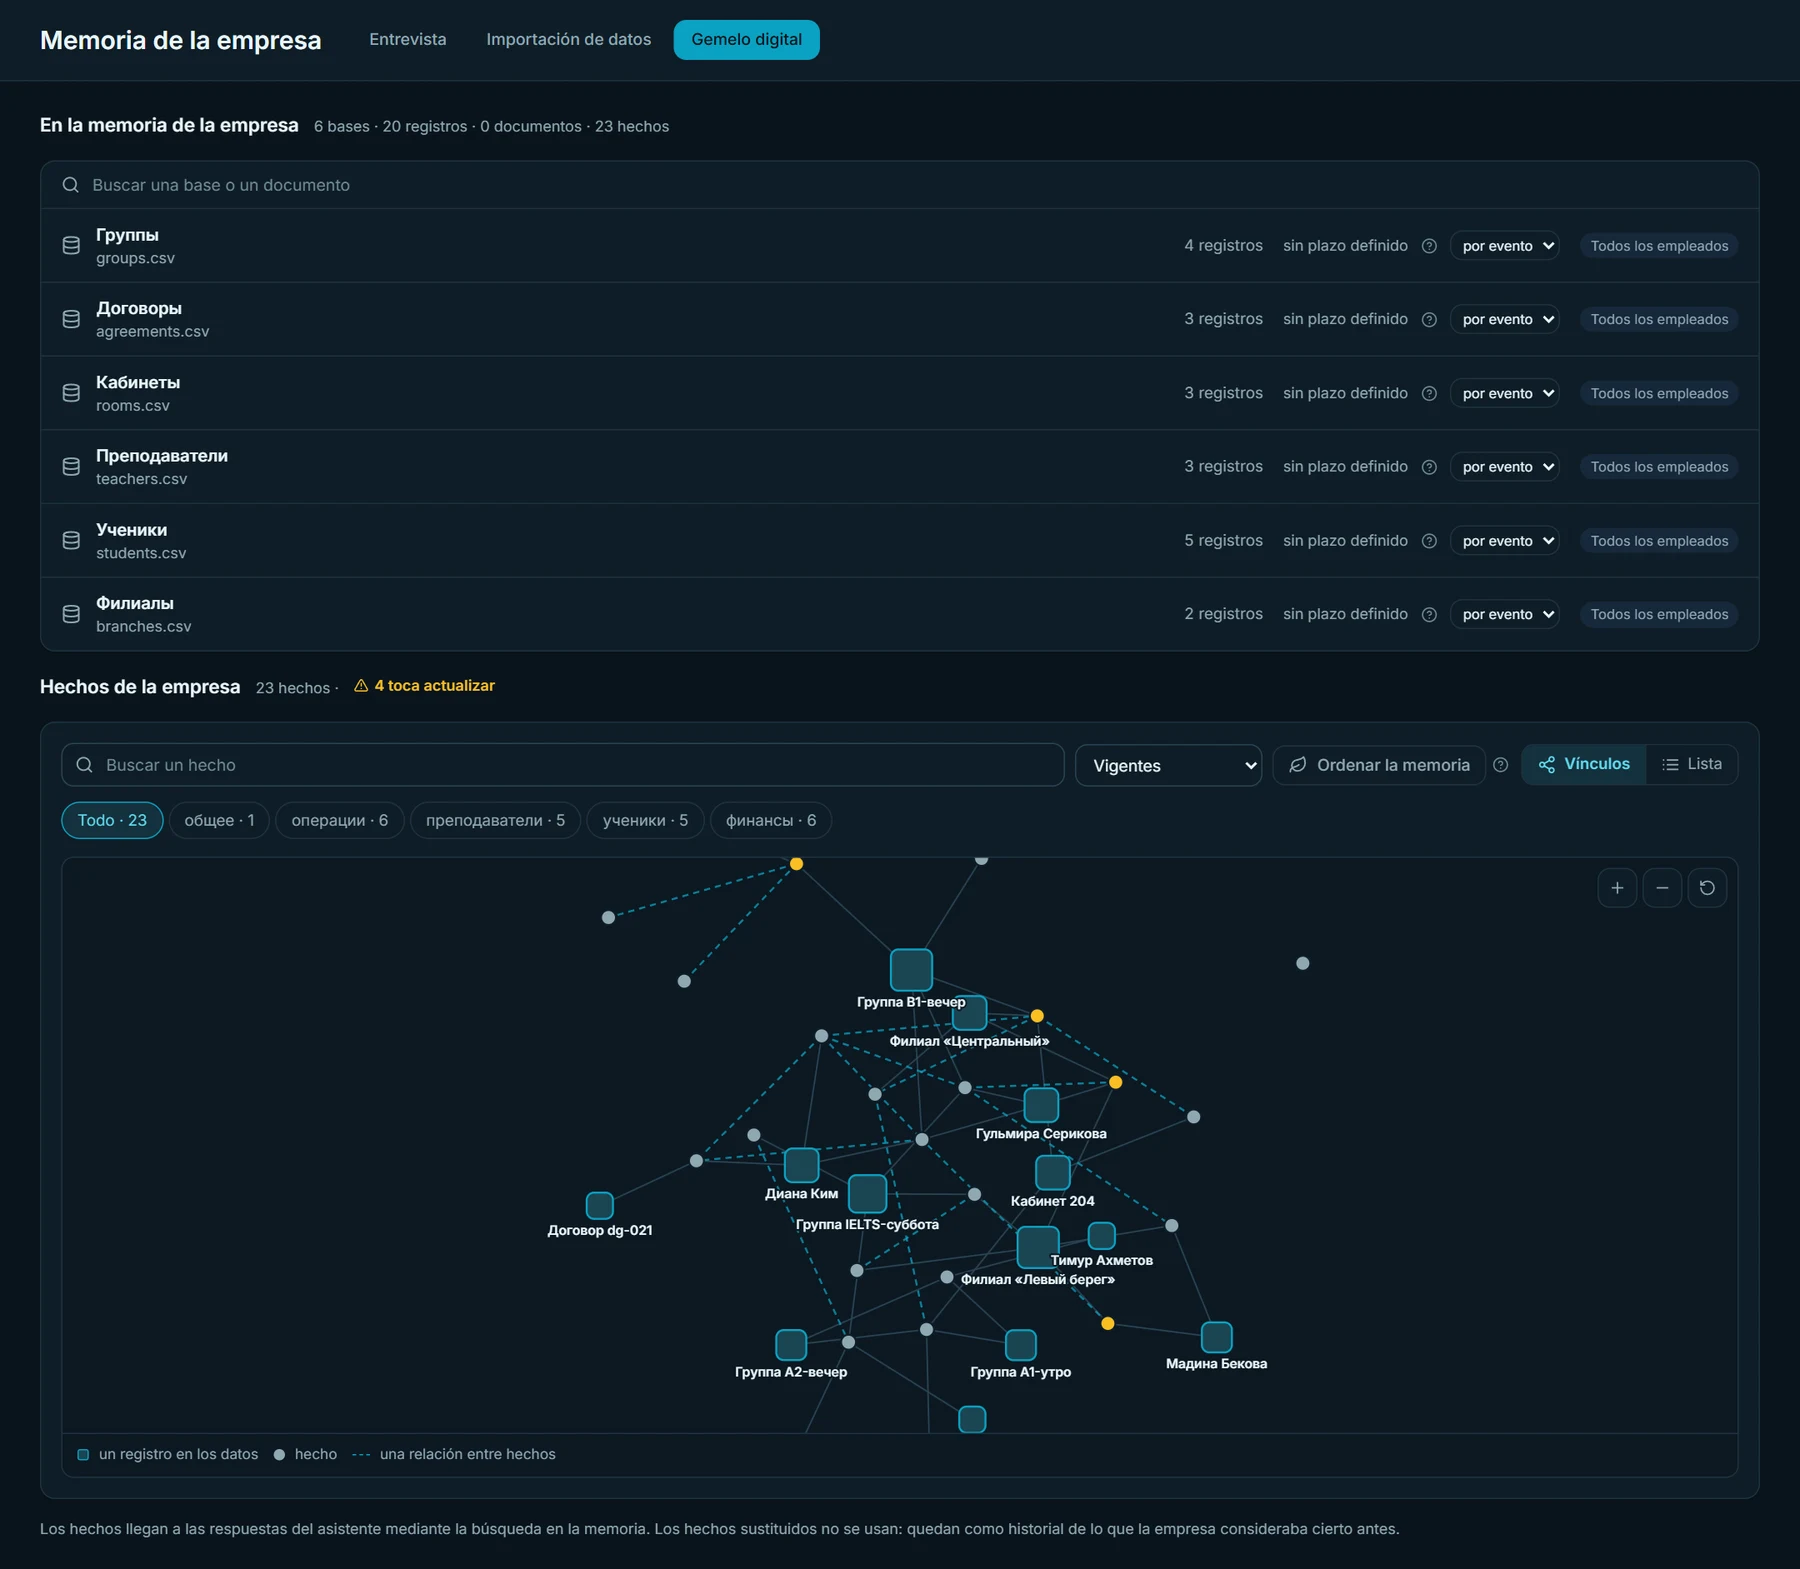Open the Importación de datos tab

pyautogui.click(x=568, y=39)
